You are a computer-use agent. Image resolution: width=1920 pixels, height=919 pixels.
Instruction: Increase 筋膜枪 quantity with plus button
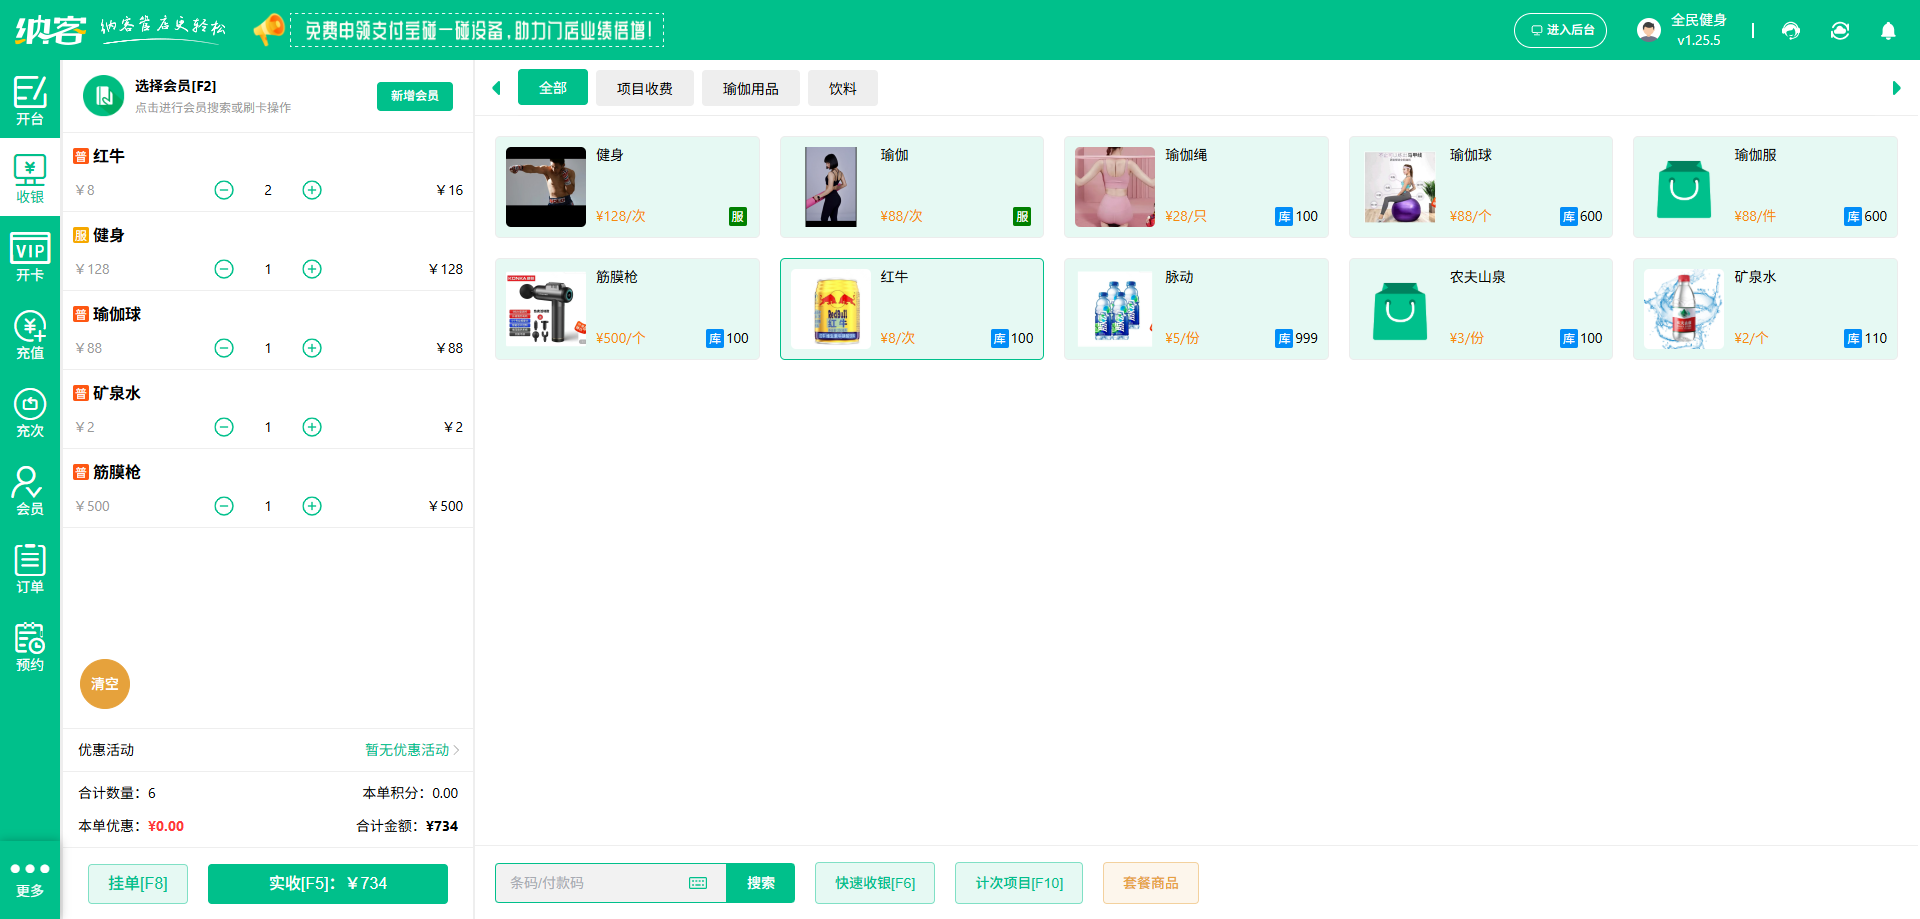coord(312,506)
